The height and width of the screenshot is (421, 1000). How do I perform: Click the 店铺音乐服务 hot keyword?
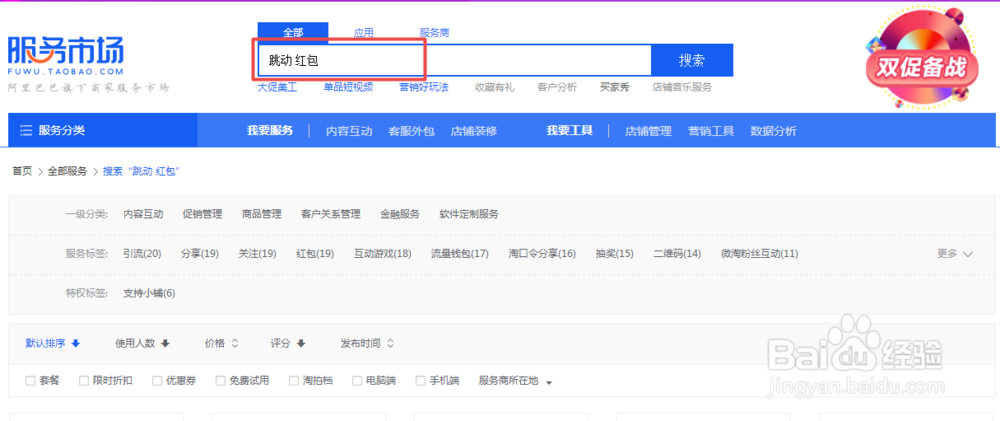click(x=682, y=87)
